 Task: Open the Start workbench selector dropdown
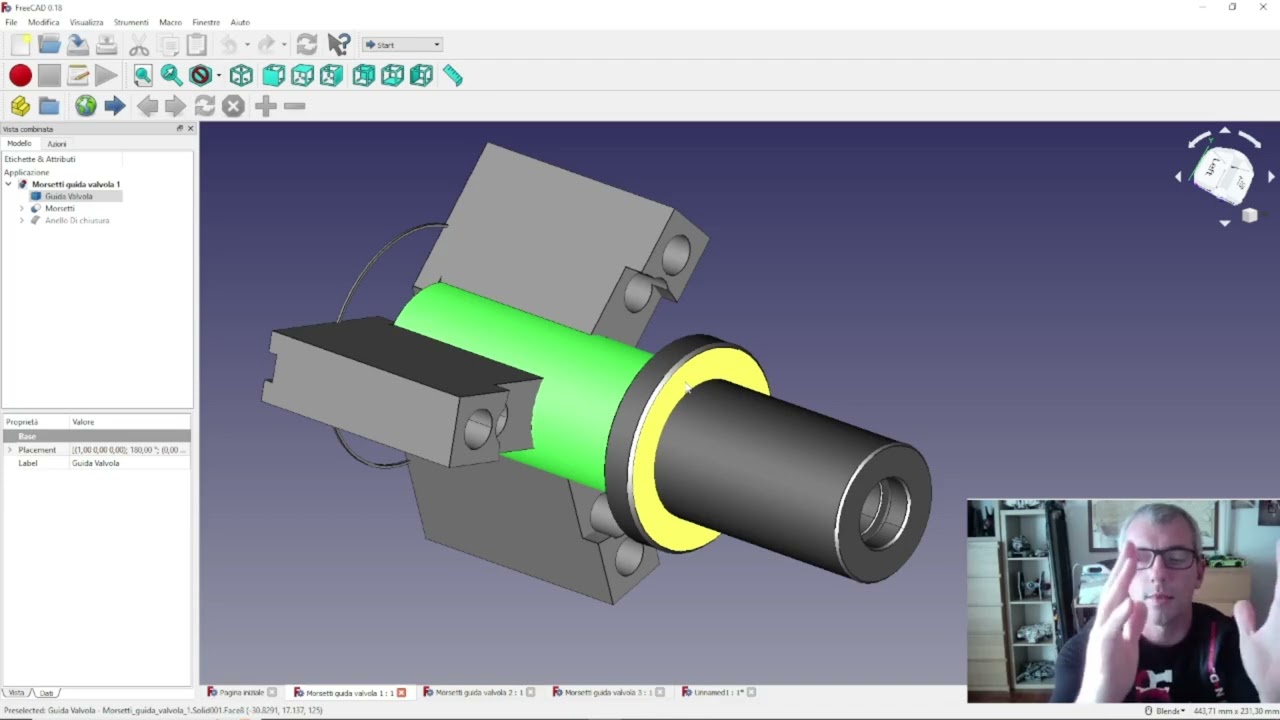coord(402,45)
